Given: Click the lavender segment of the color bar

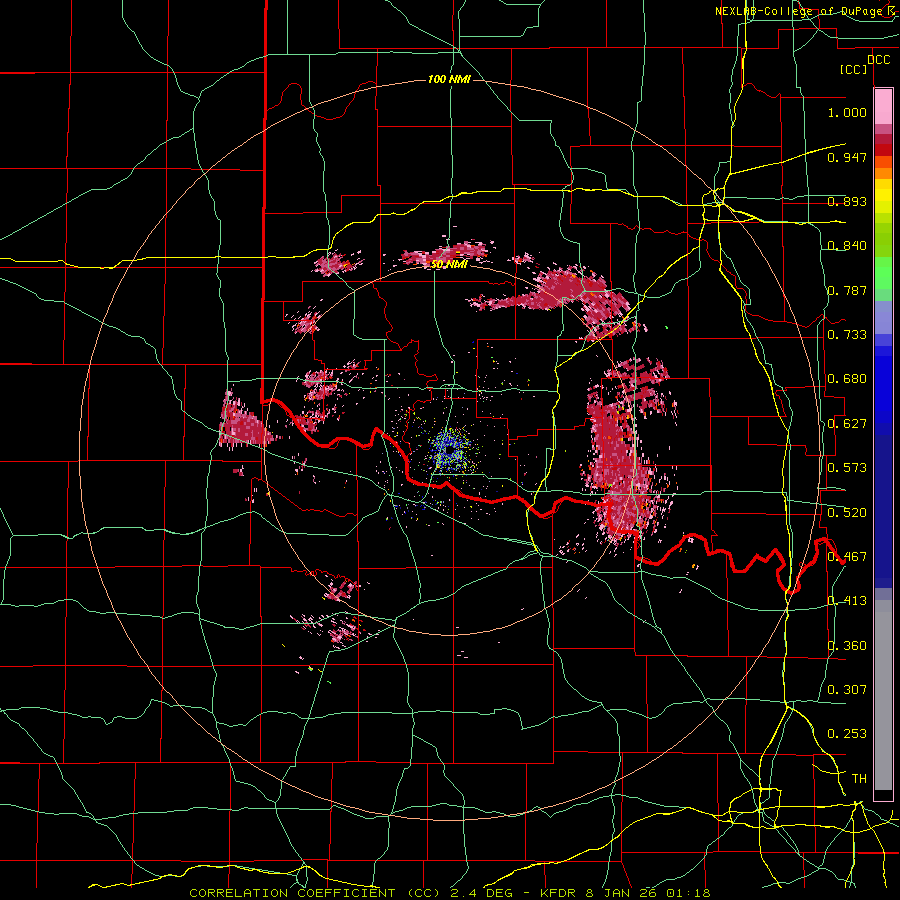Looking at the screenshot, I should [x=883, y=317].
